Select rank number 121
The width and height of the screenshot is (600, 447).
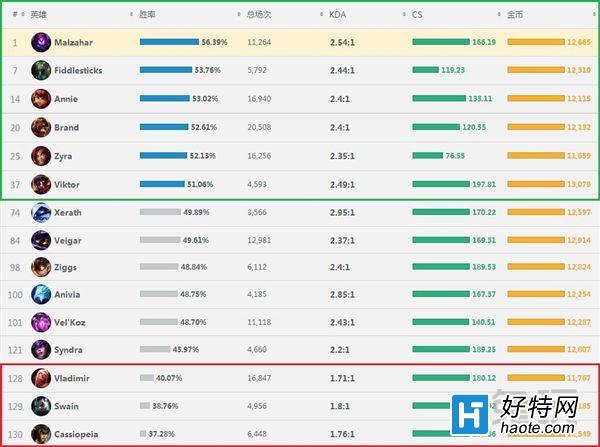15,350
